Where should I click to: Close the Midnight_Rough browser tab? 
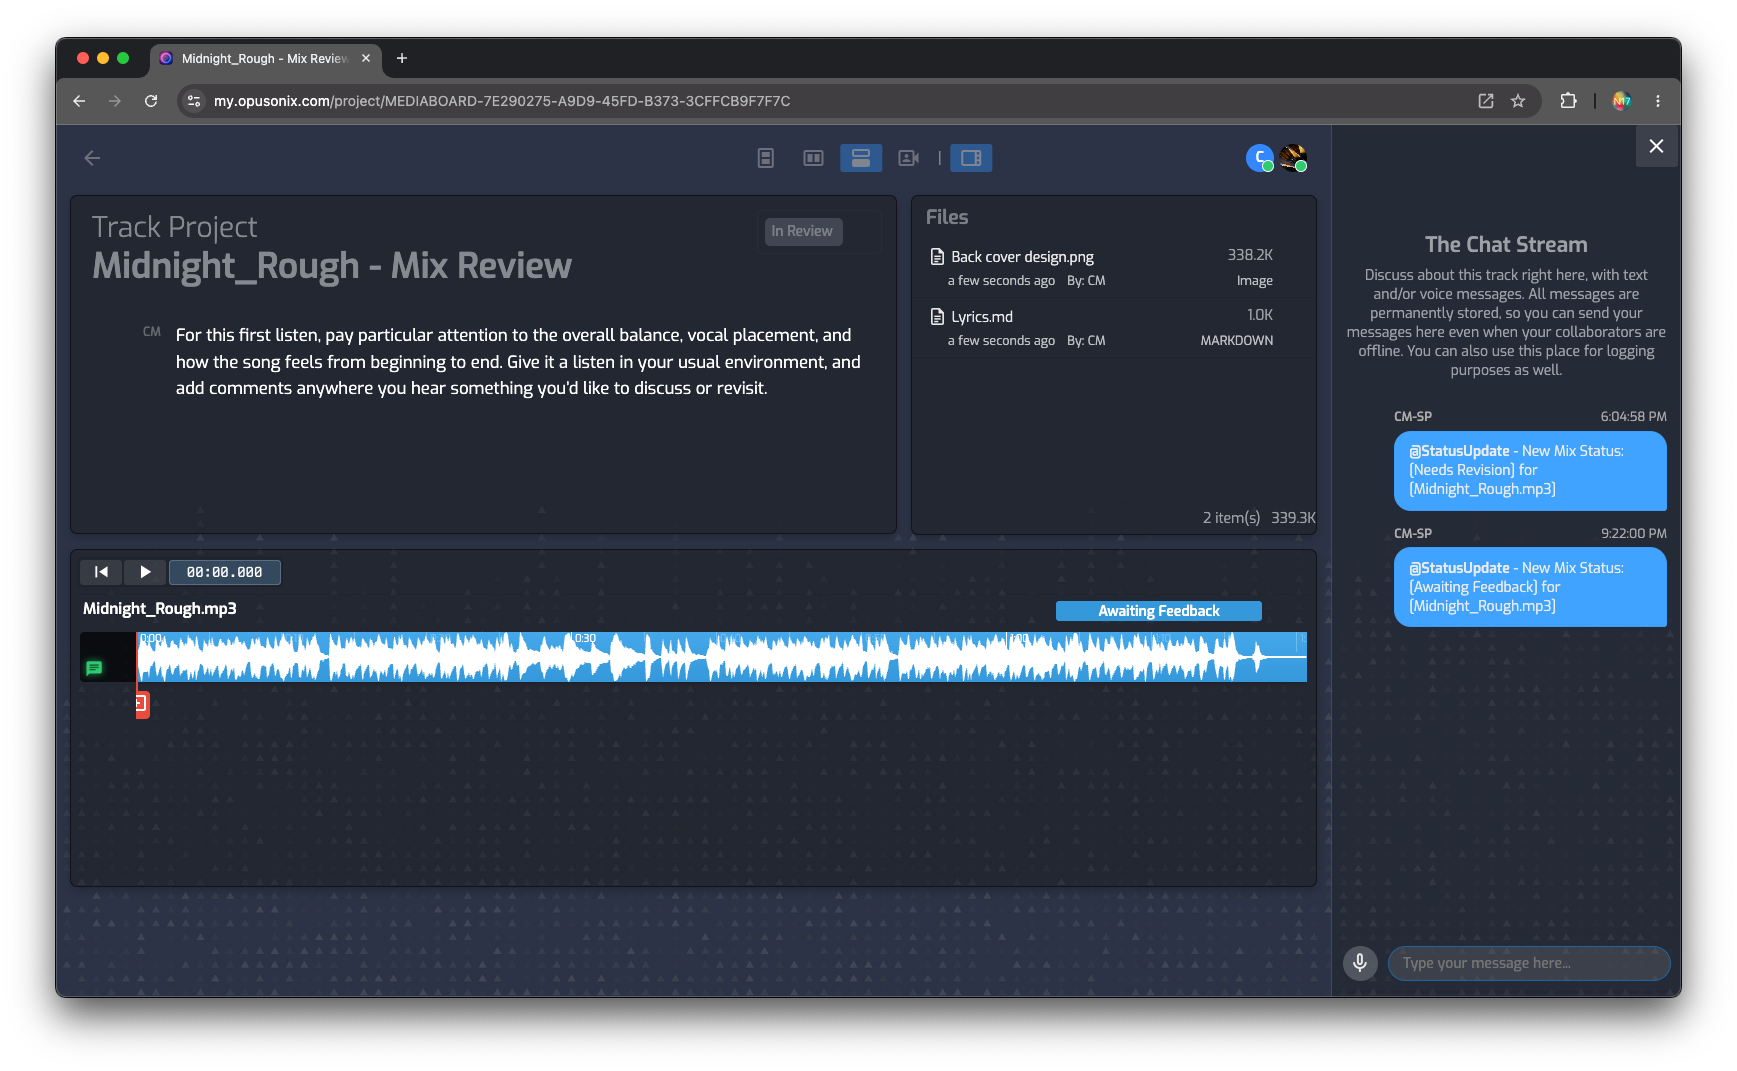click(x=366, y=59)
